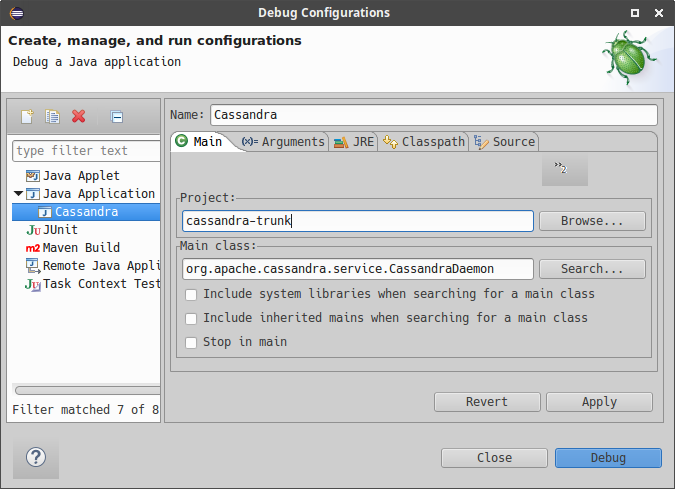Viewport: 675px width, 489px height.
Task: Click Browse to choose a project
Action: tap(592, 221)
